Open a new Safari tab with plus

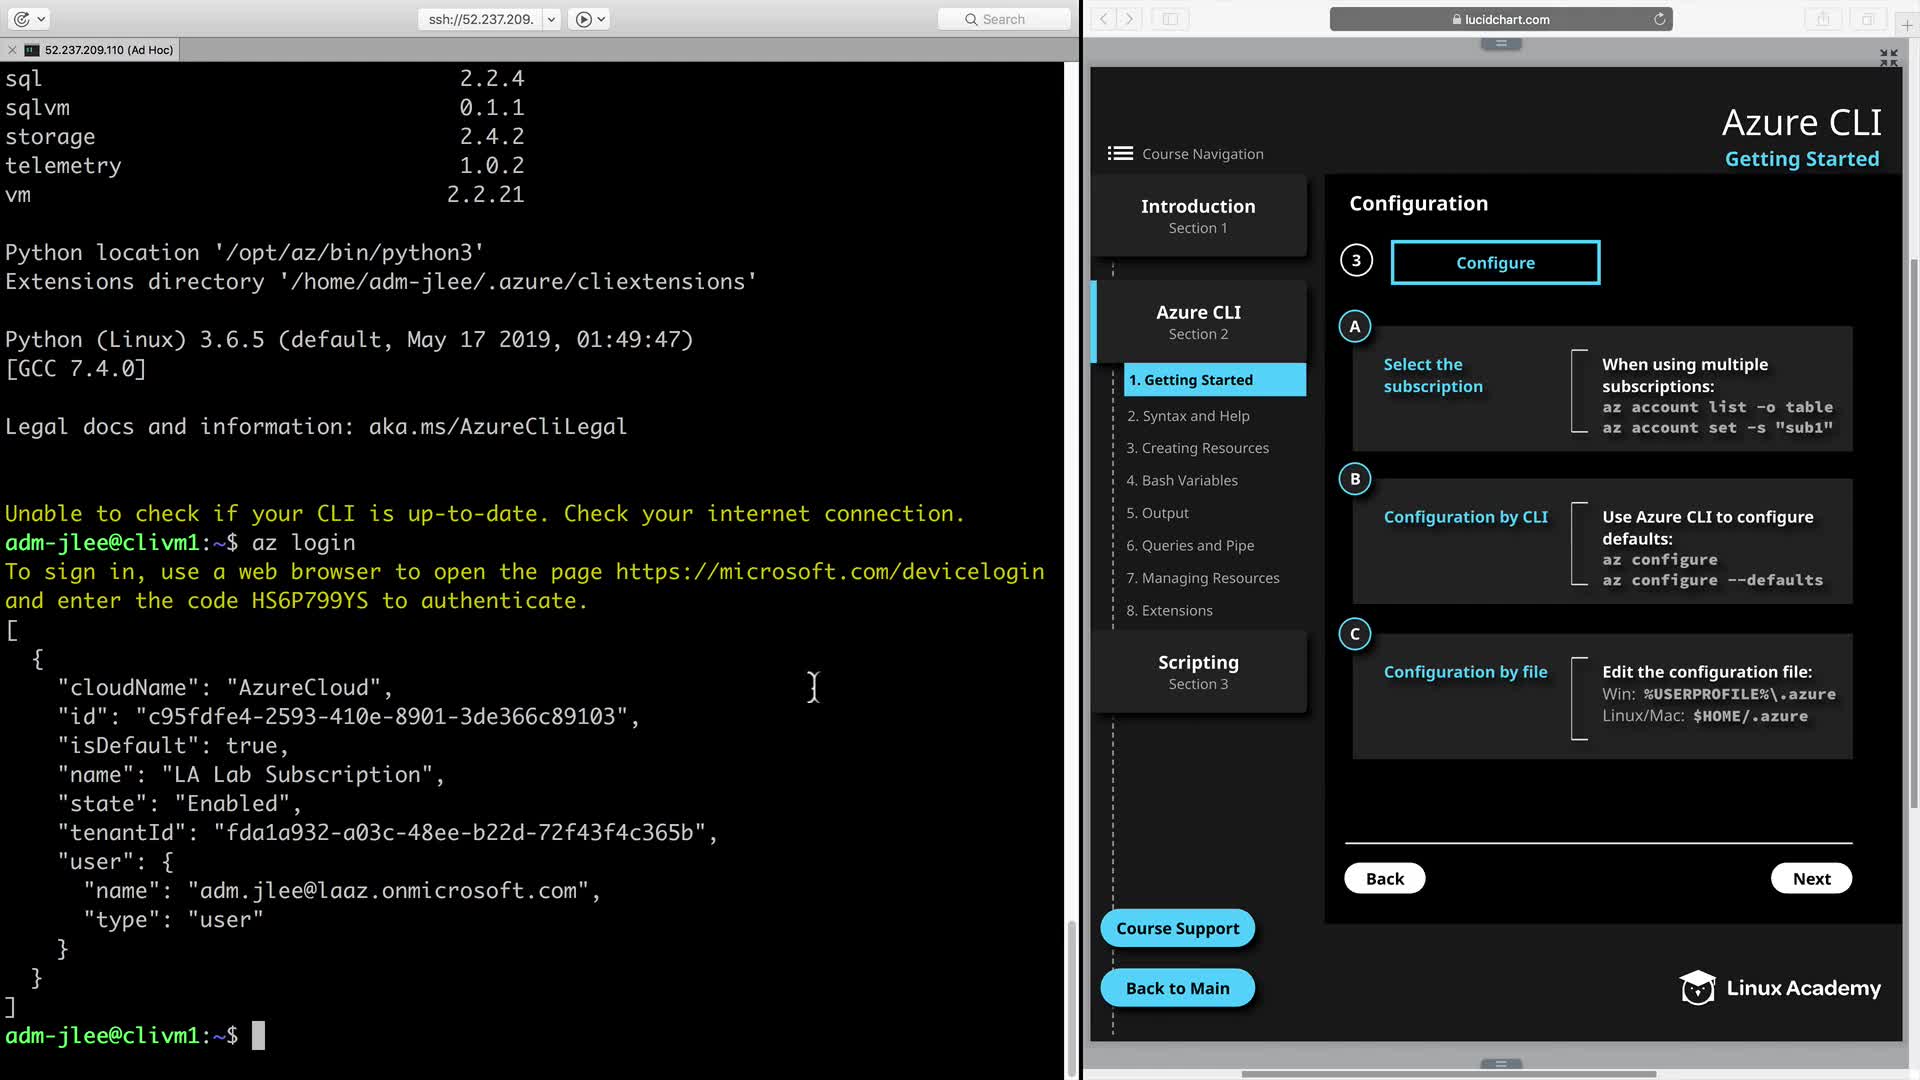click(x=1907, y=25)
